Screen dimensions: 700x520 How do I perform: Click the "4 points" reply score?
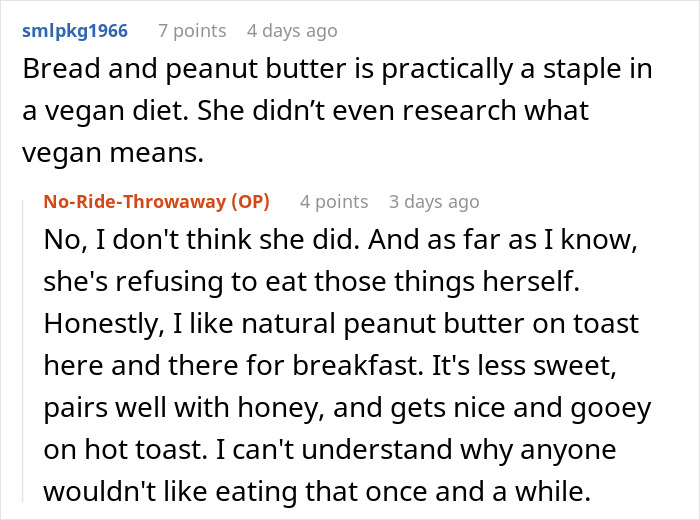[334, 201]
